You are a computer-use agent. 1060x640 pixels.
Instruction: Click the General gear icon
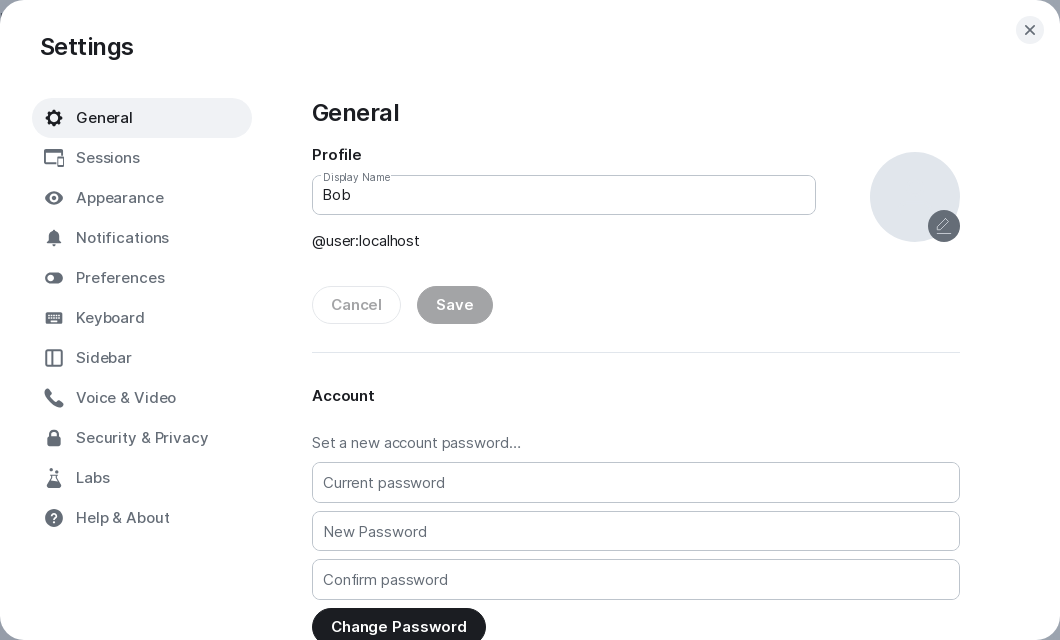(54, 118)
